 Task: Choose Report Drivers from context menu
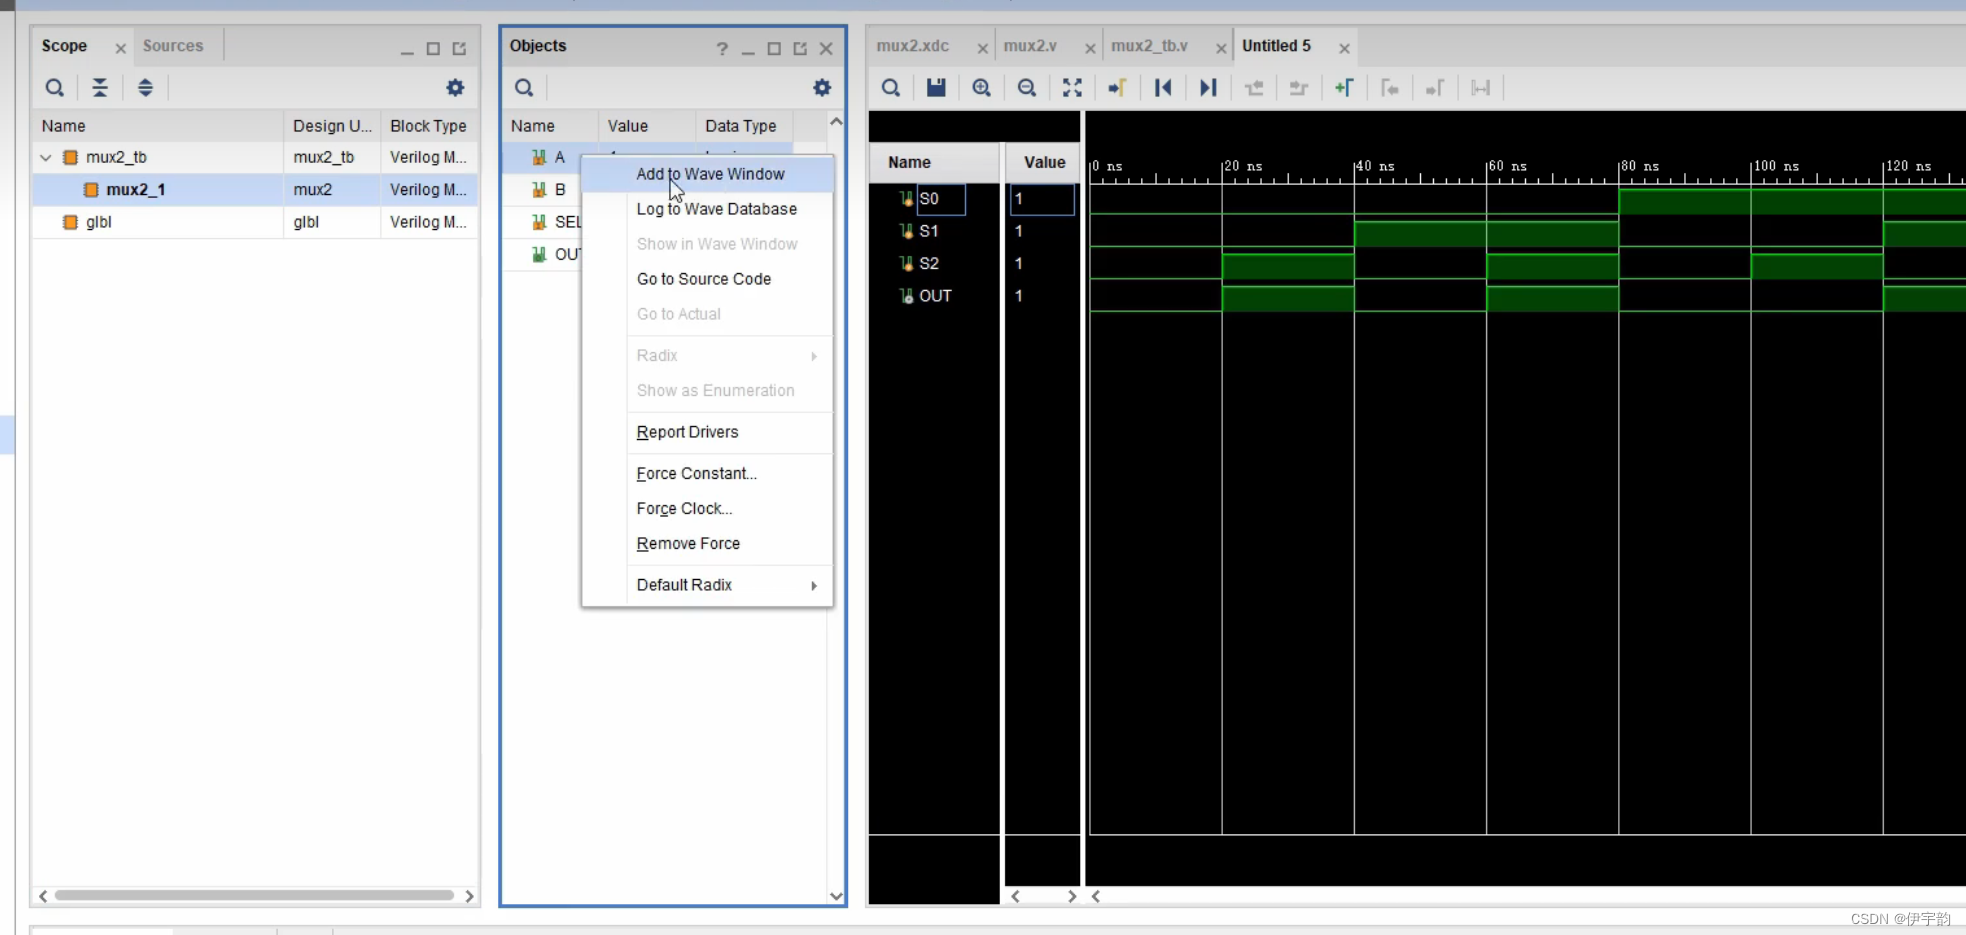click(707, 432)
